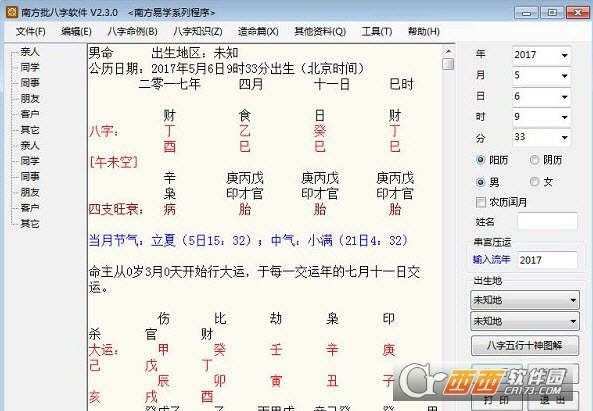Click the 当月节气 blue text line
The width and height of the screenshot is (593, 411).
[248, 240]
